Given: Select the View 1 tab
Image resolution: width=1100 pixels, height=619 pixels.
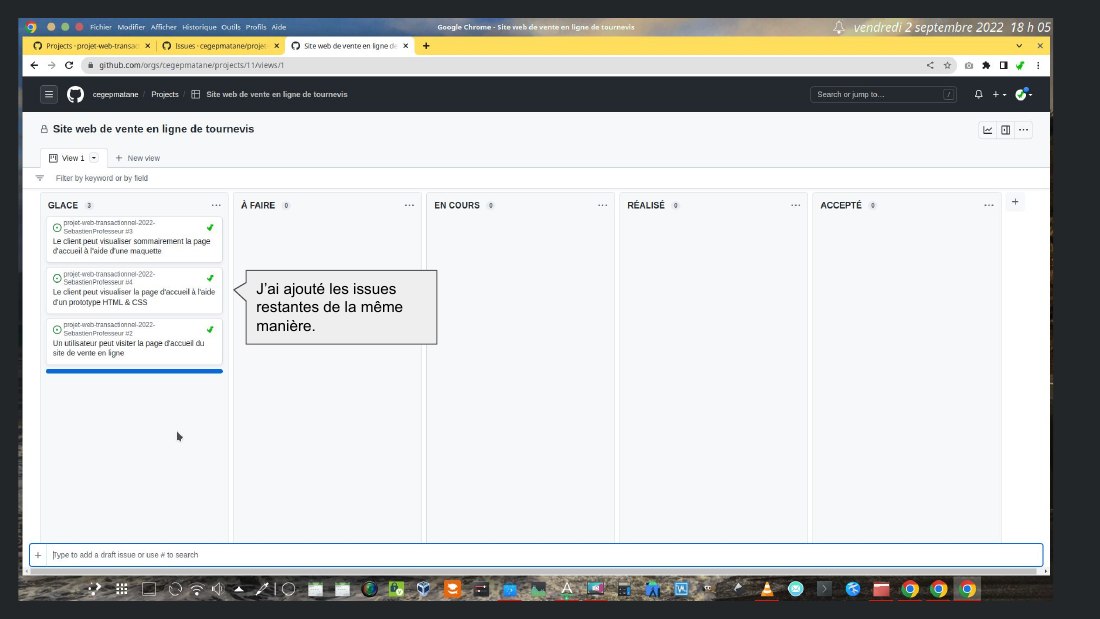Looking at the screenshot, I should point(73,158).
